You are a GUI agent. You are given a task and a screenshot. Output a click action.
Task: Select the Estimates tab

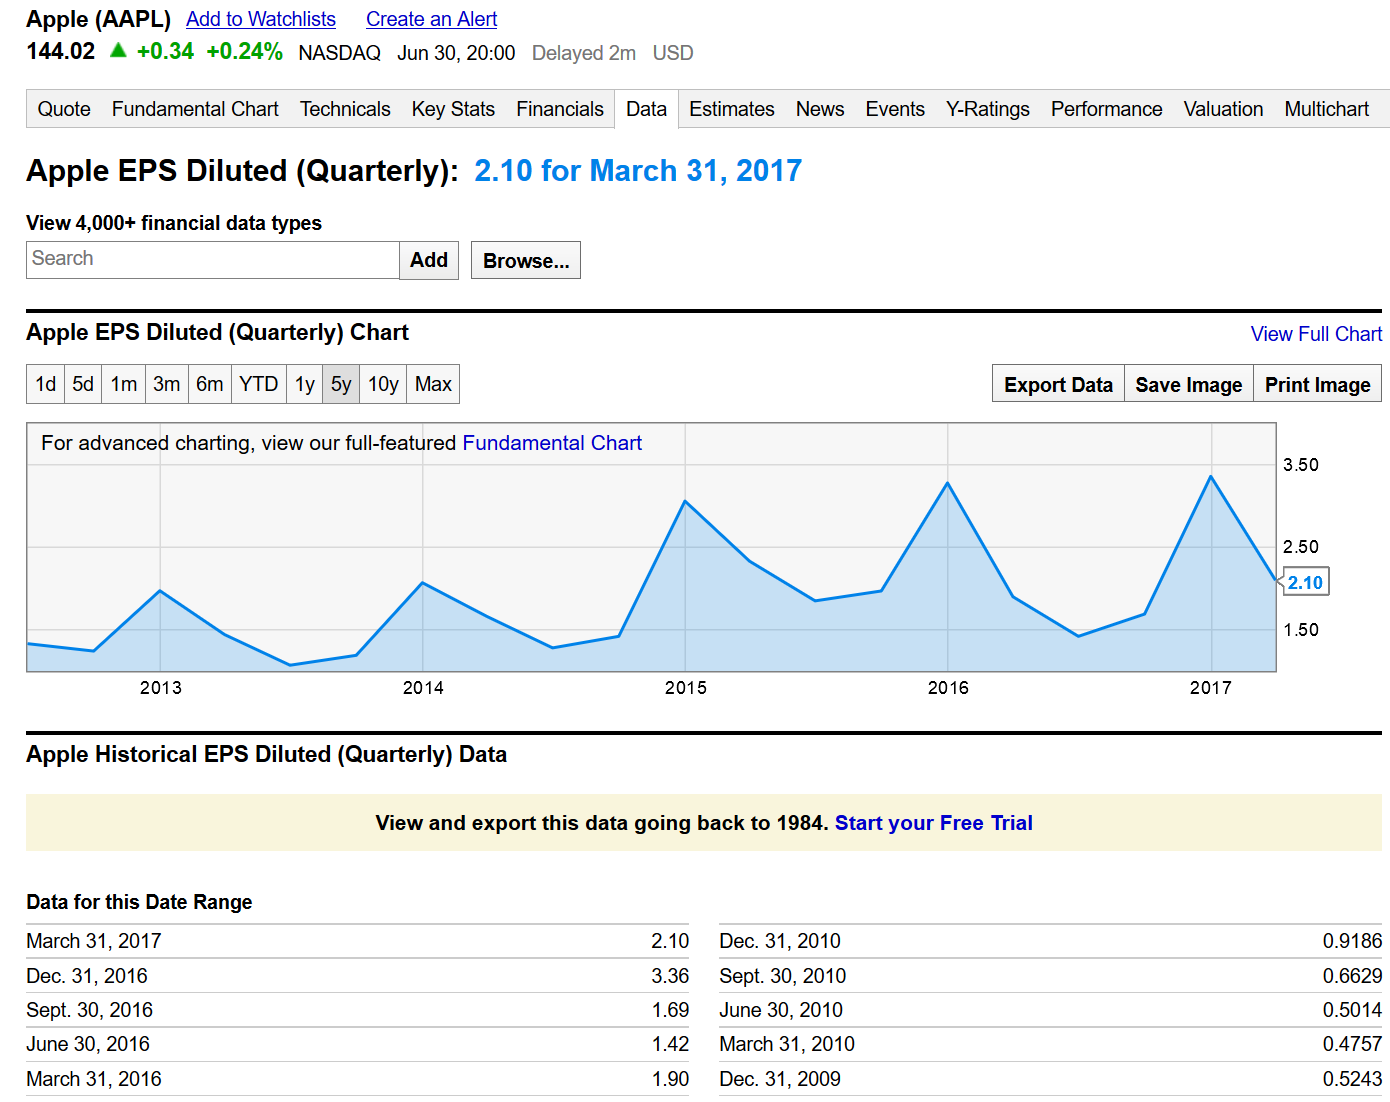(731, 109)
